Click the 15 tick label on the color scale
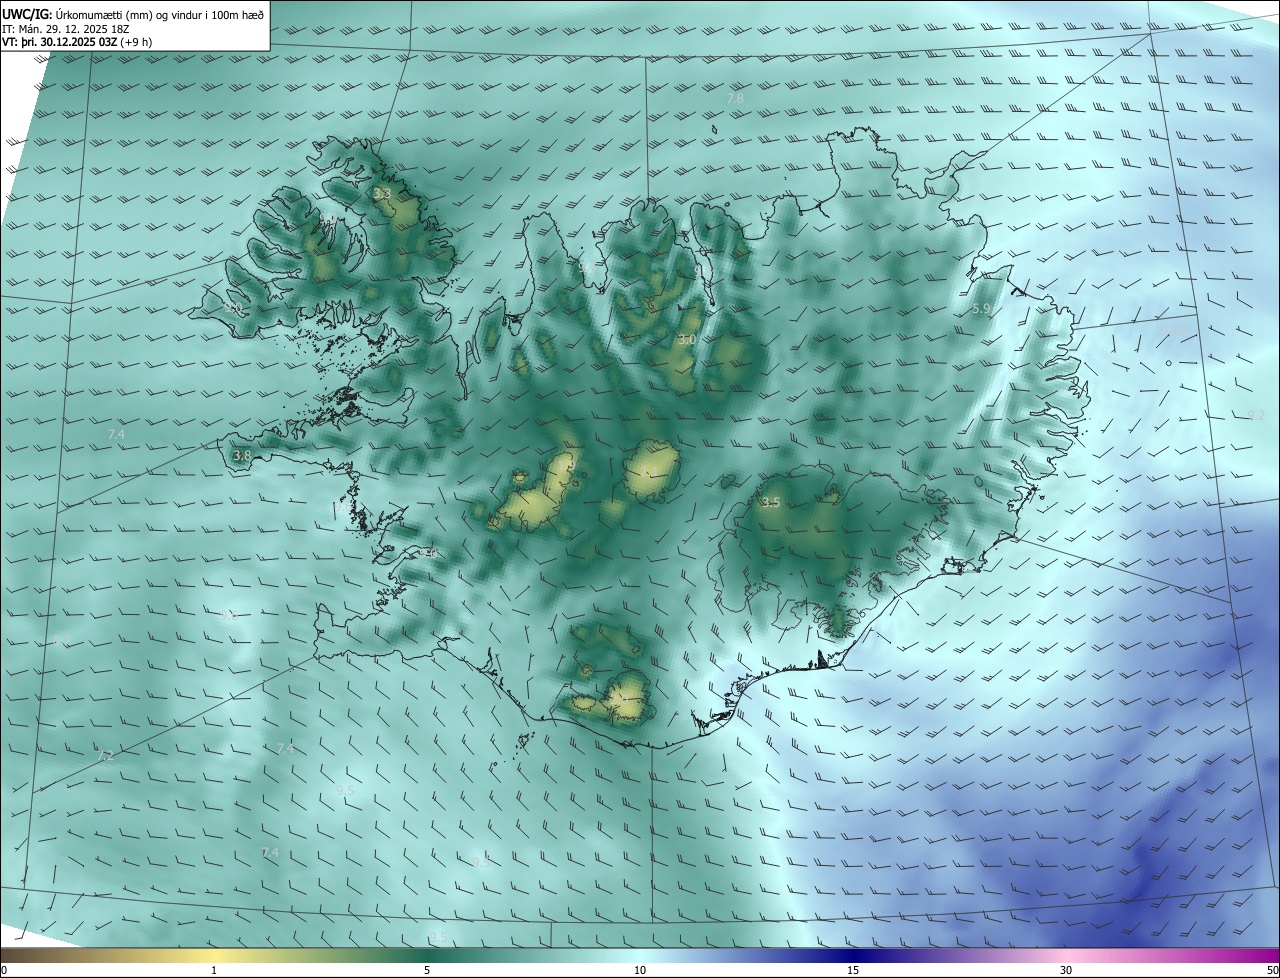Screen dimensions: 1280x978 coord(853,970)
